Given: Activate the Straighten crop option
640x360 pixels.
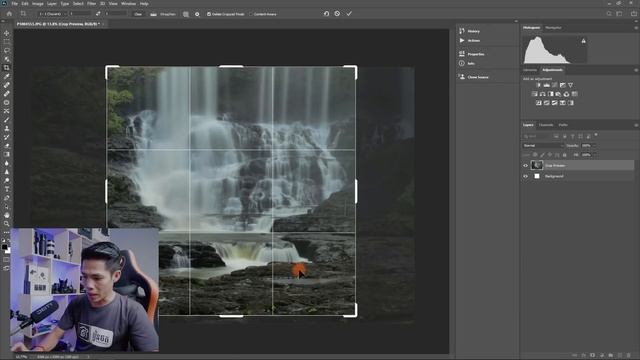Looking at the screenshot, I should click(x=163, y=14).
